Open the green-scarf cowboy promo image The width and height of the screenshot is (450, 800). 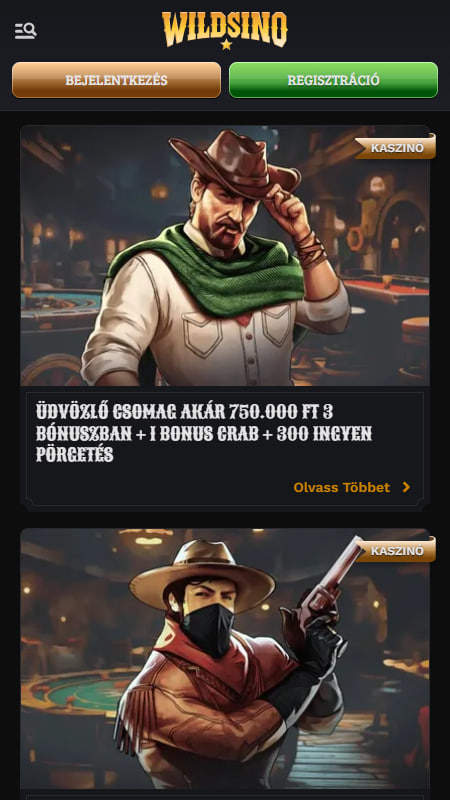click(225, 256)
